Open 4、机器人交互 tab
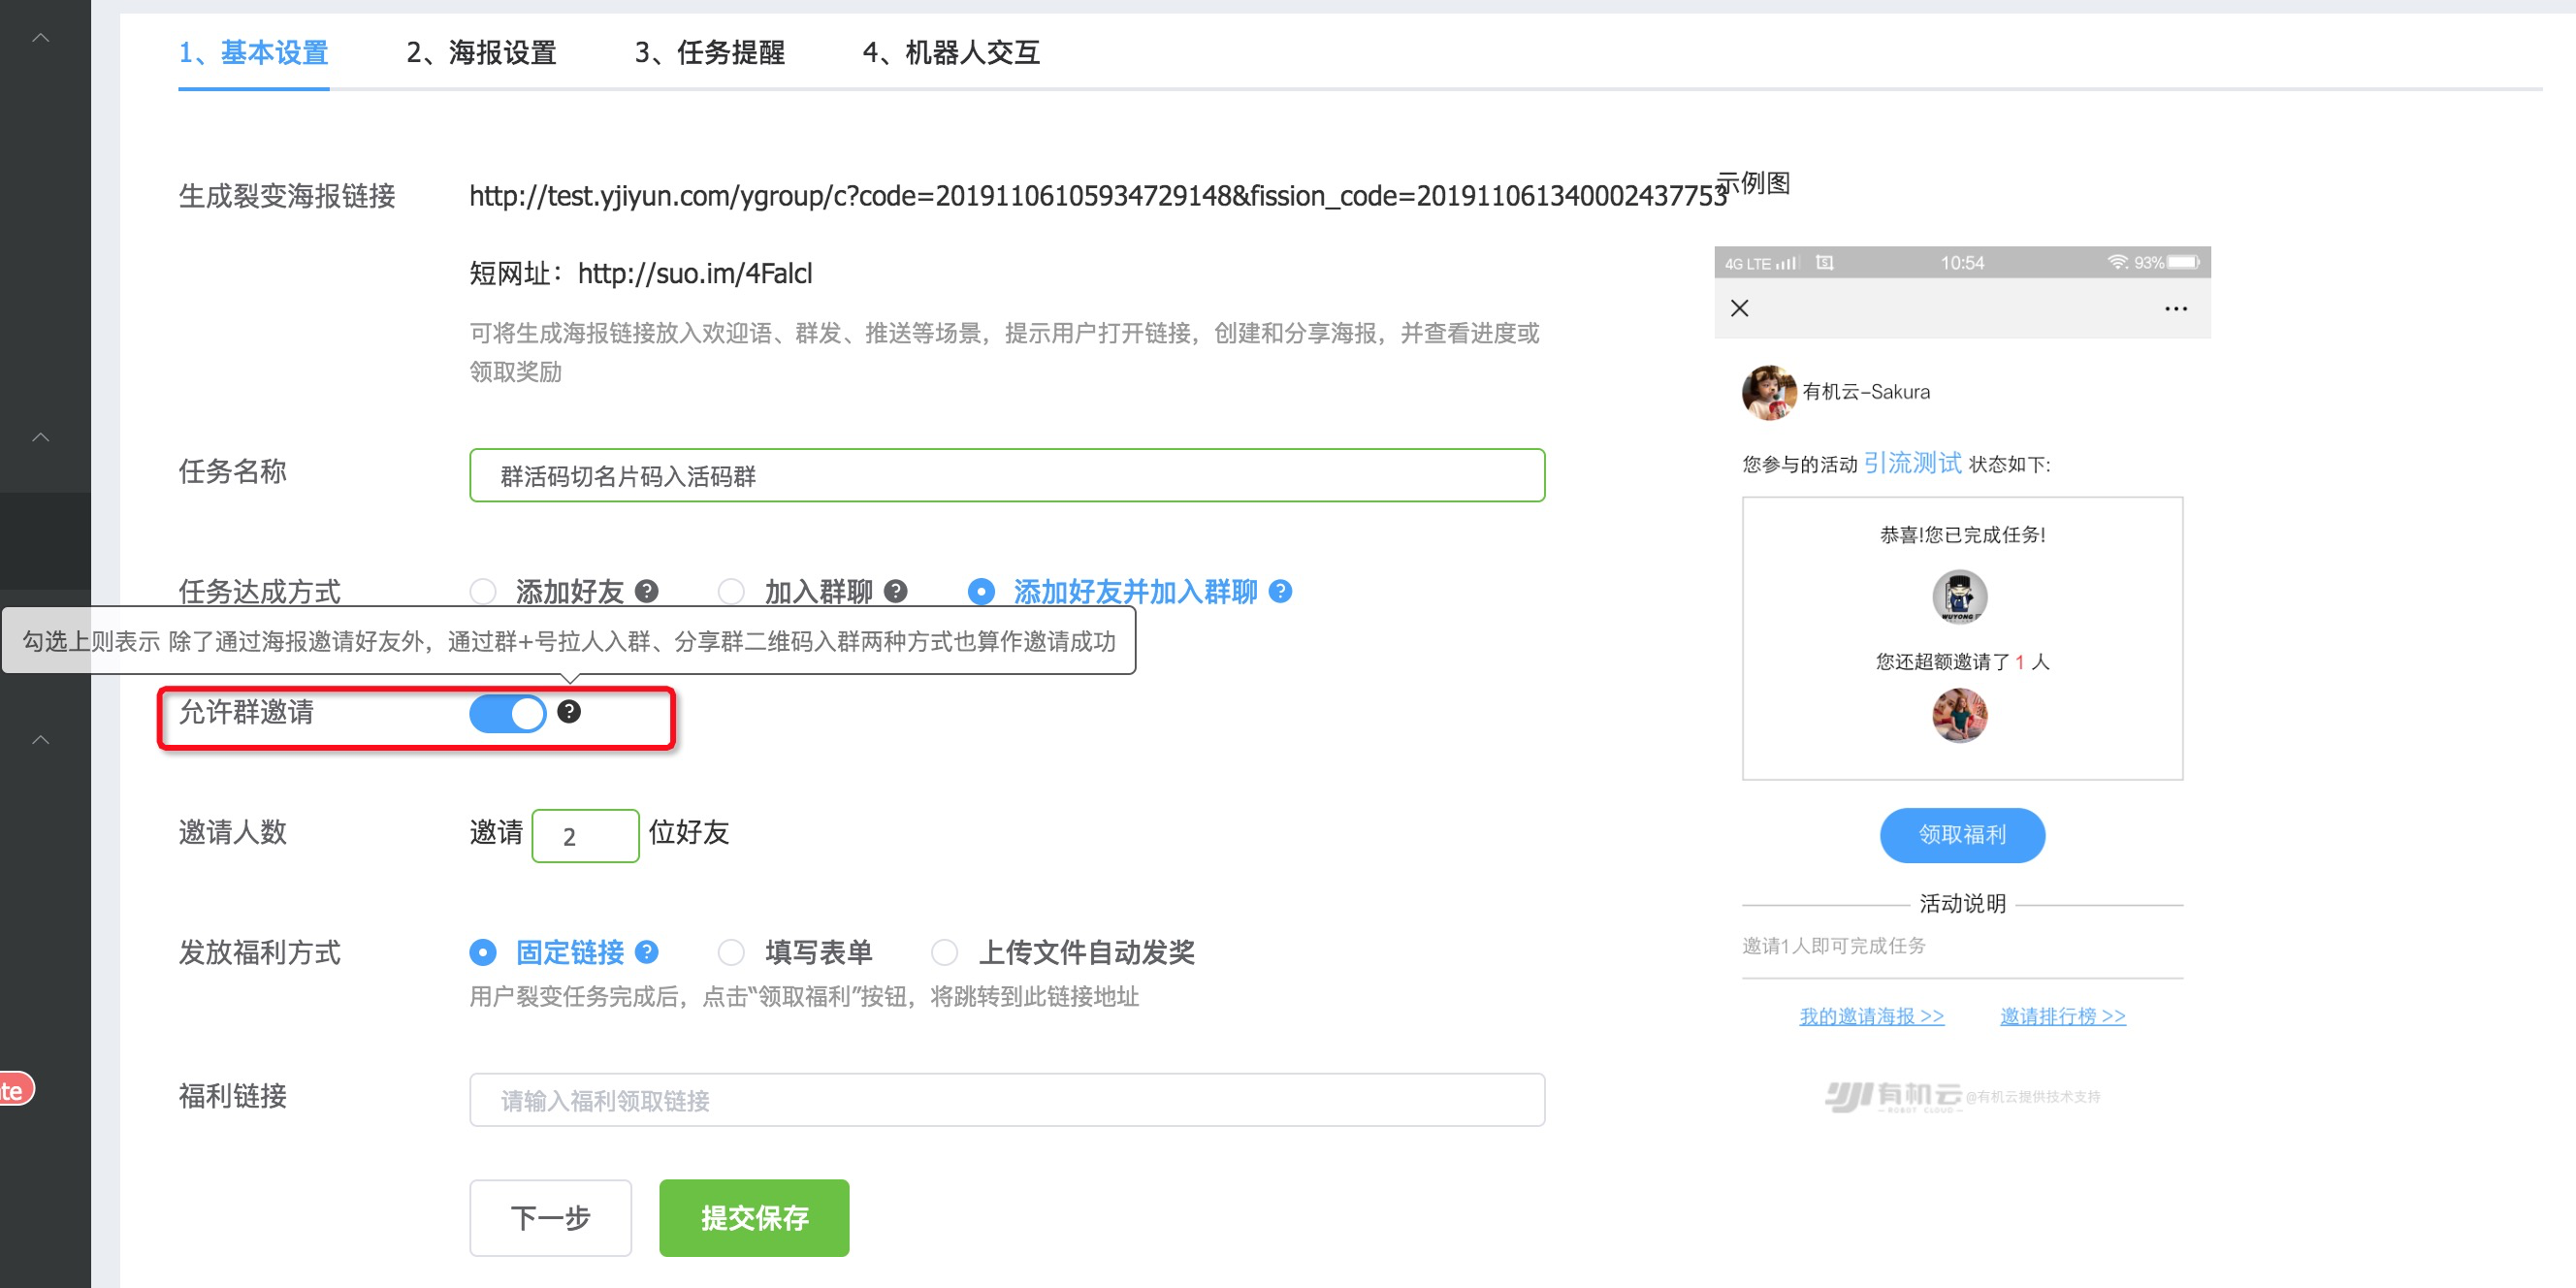 [x=951, y=52]
